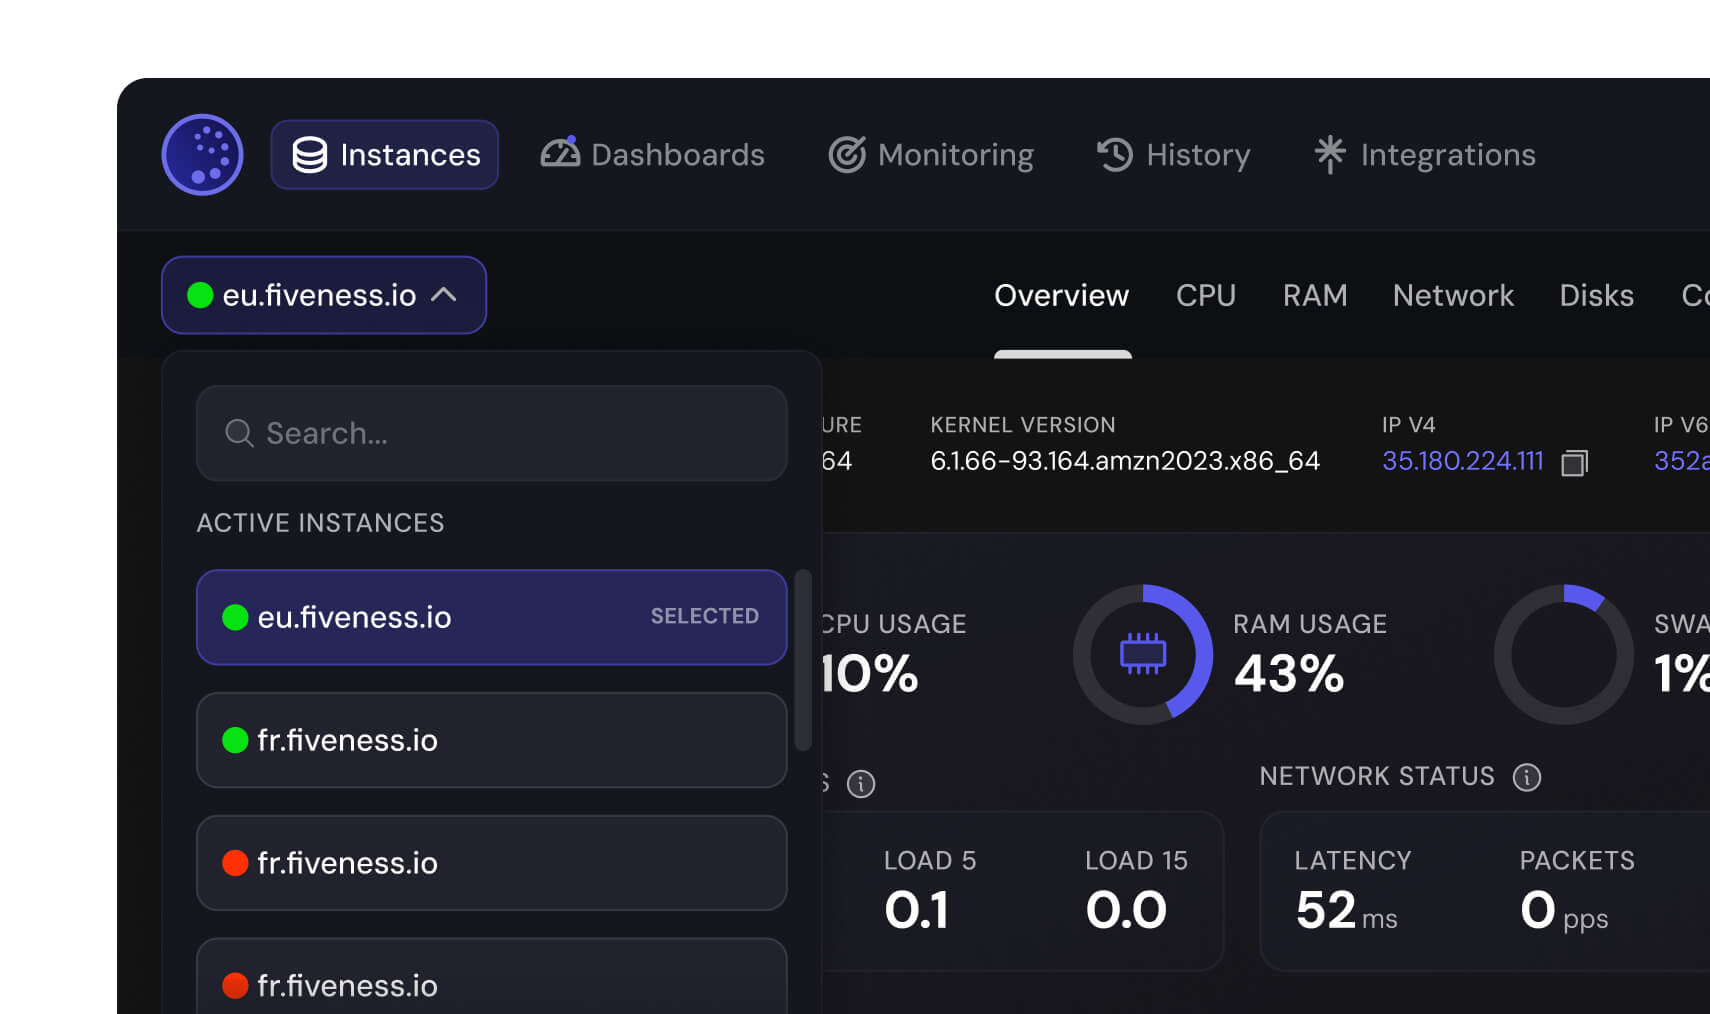Open the Dashboards nav item
1710x1014 pixels.
tap(653, 155)
